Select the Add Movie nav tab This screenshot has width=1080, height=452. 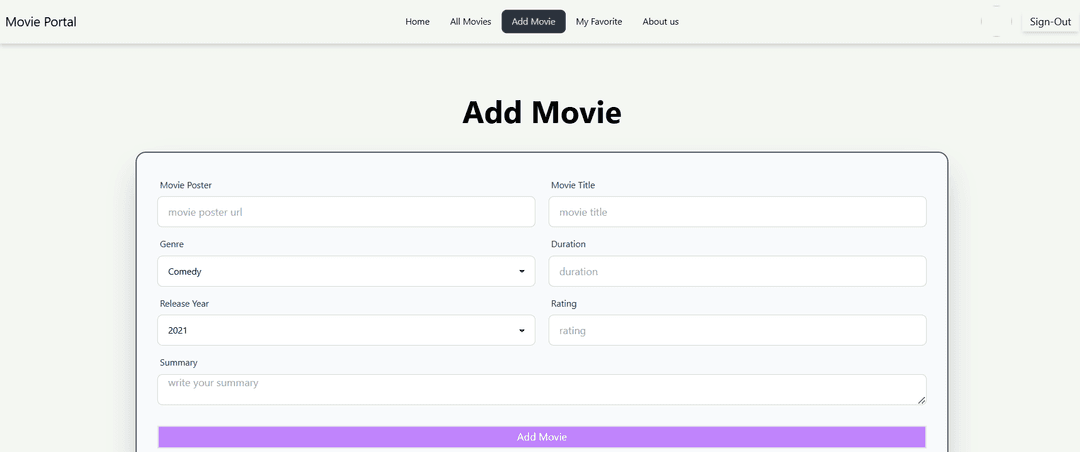point(533,22)
